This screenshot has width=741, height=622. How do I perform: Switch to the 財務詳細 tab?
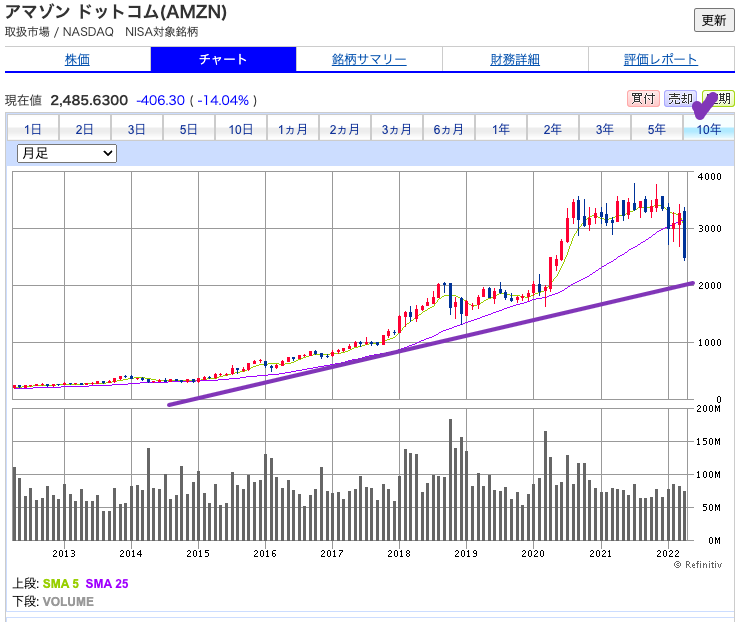coord(515,60)
